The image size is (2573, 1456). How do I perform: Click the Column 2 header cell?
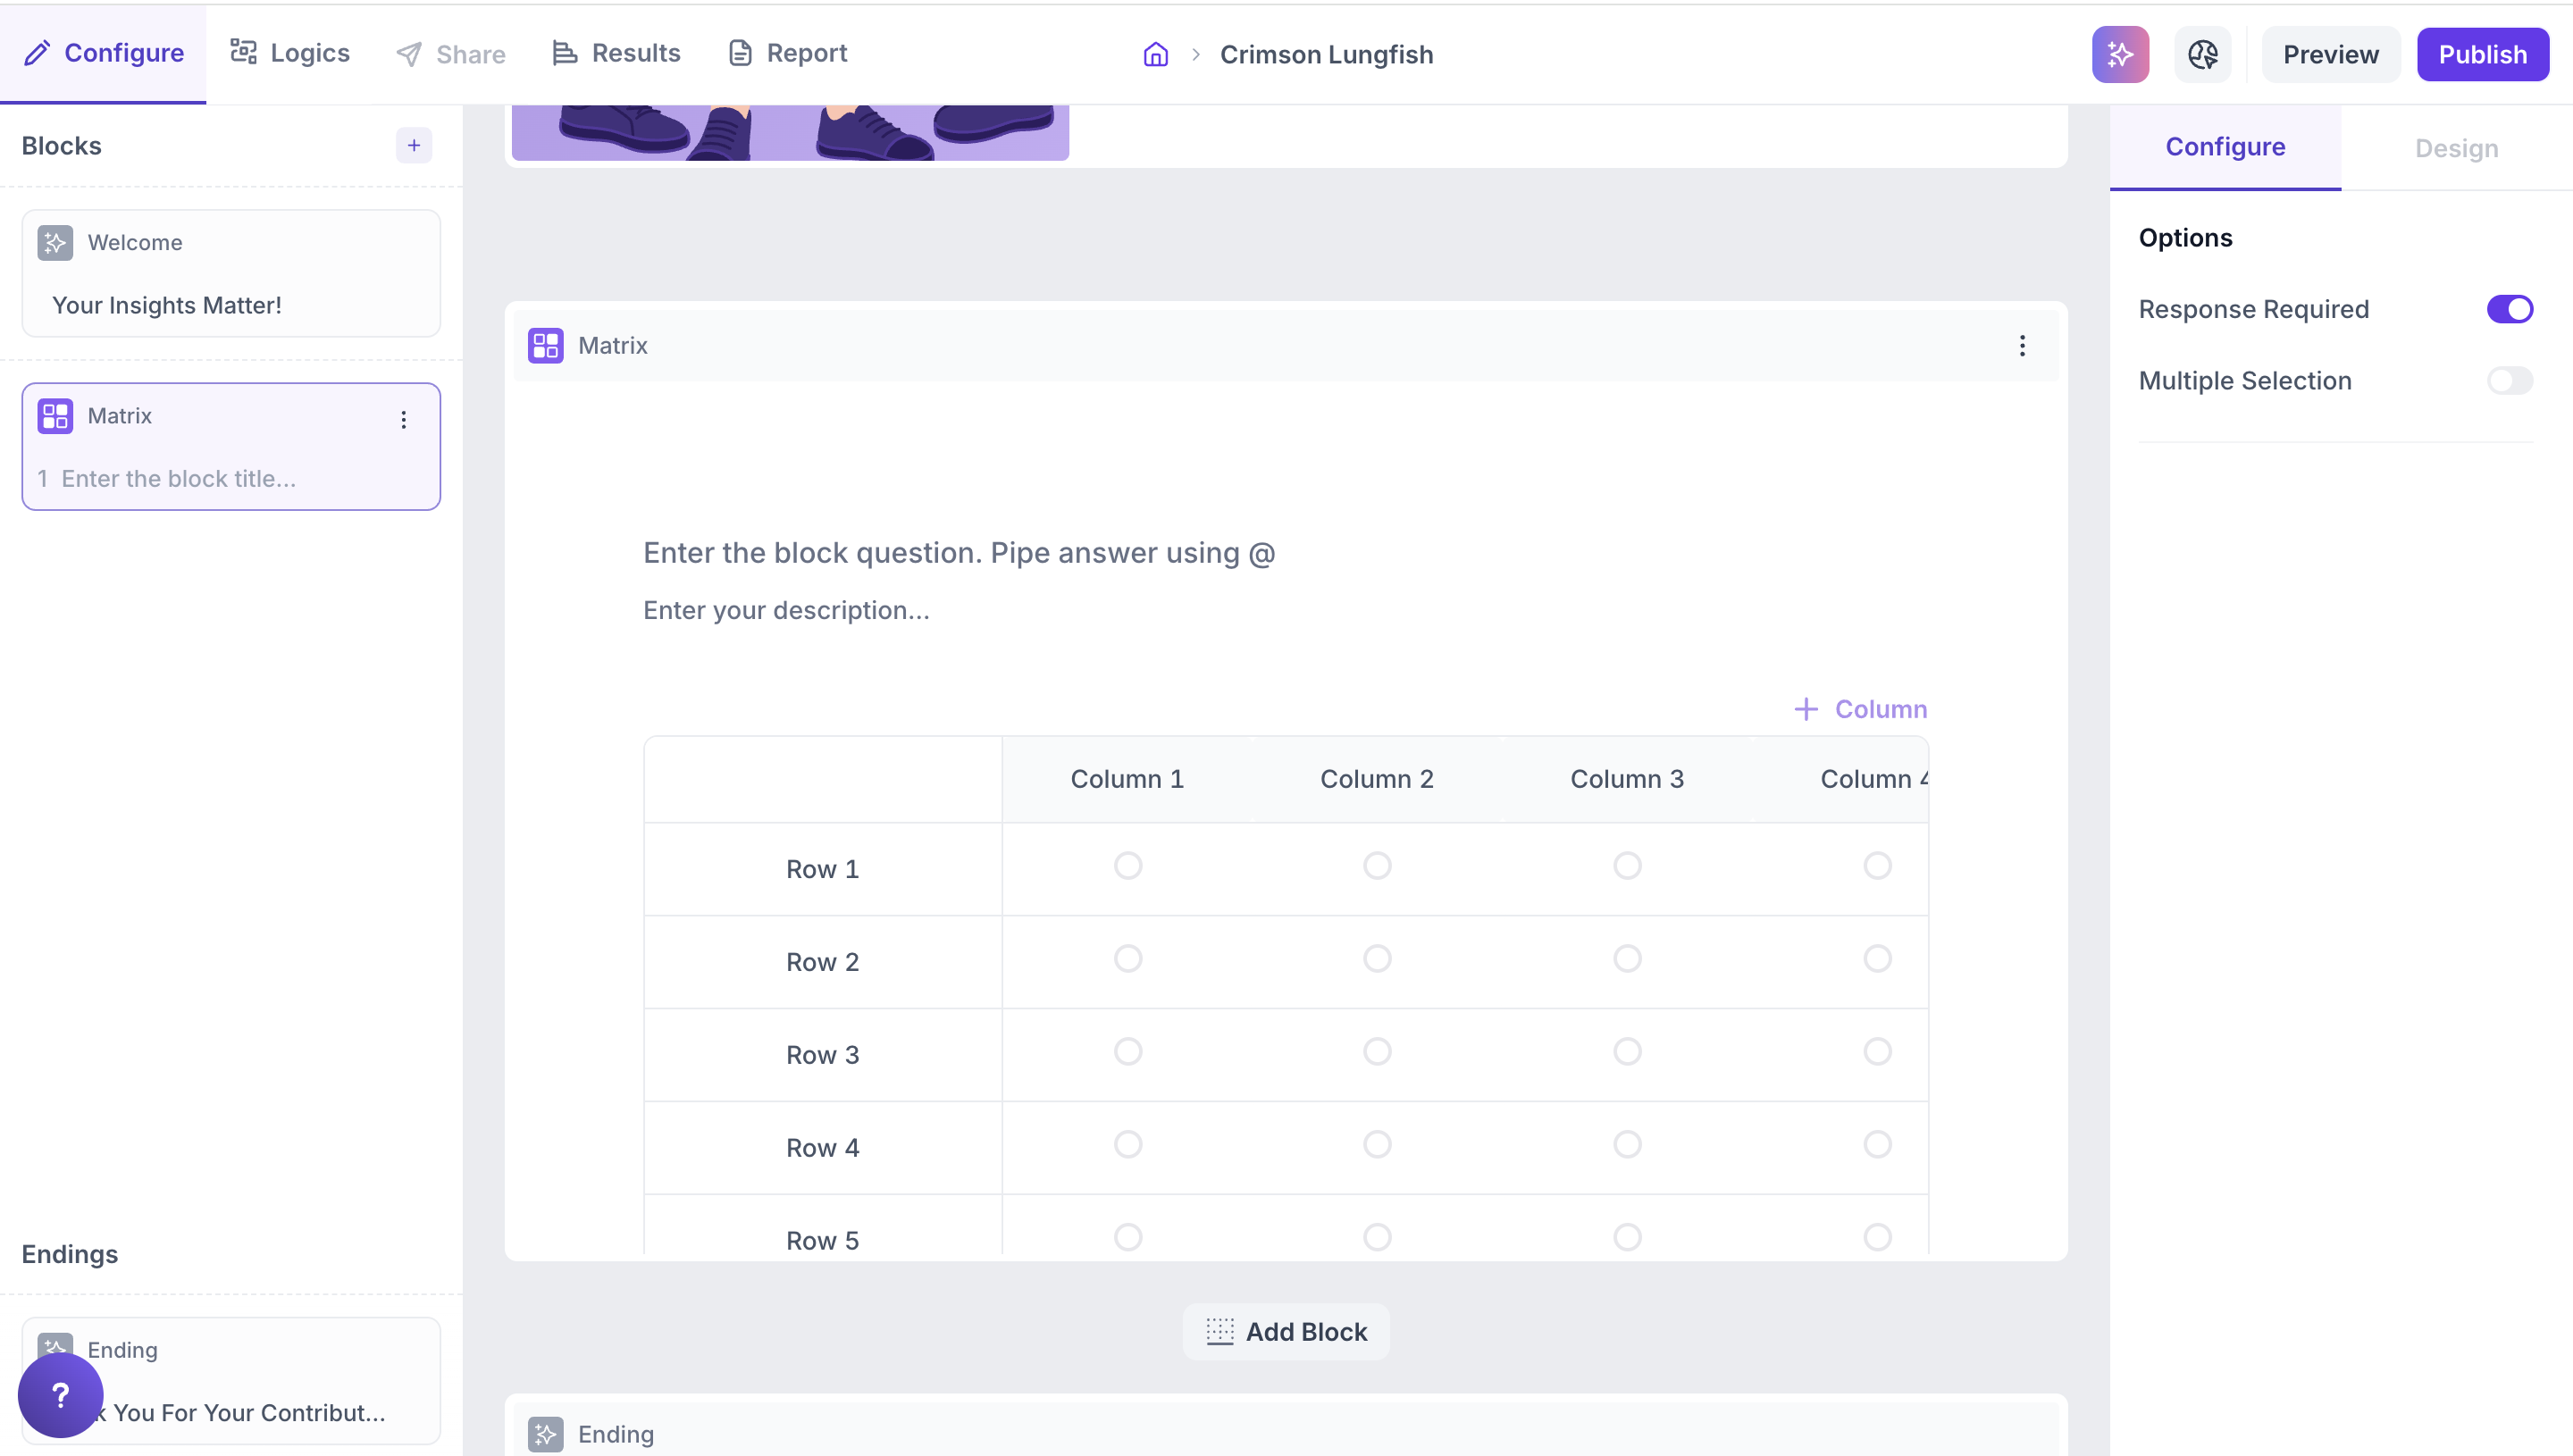pos(1376,779)
